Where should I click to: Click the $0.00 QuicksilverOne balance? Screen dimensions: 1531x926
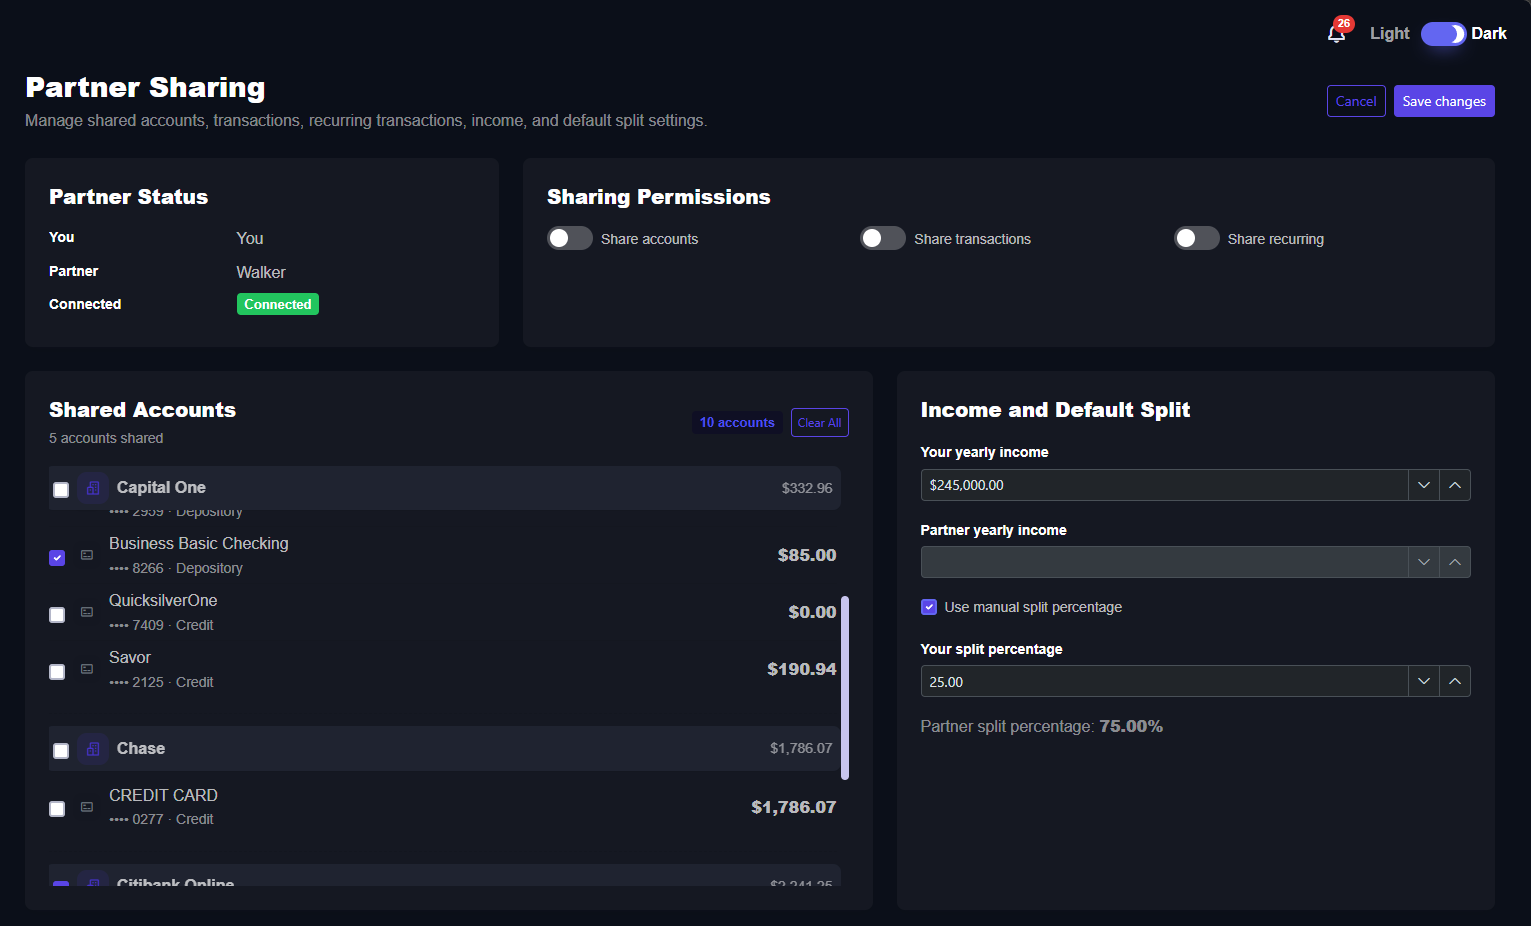pos(812,612)
